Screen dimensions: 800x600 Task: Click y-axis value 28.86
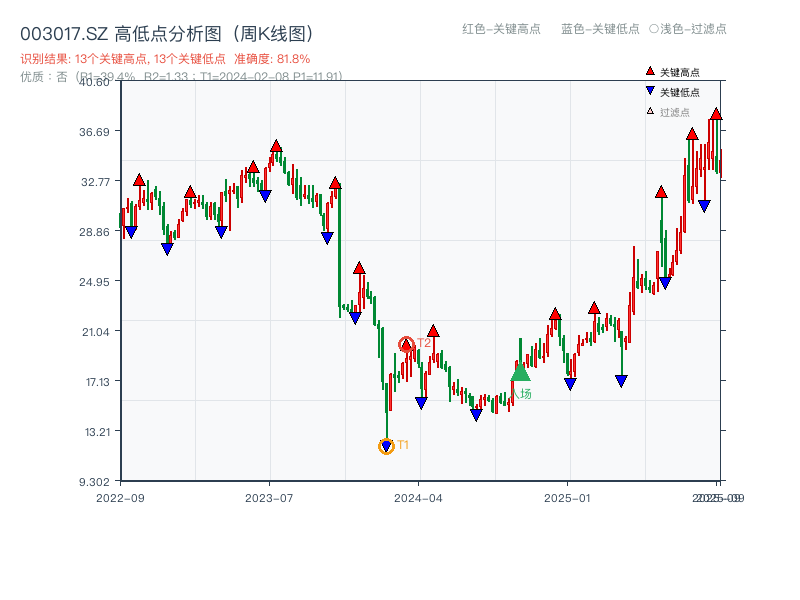[x=94, y=232]
